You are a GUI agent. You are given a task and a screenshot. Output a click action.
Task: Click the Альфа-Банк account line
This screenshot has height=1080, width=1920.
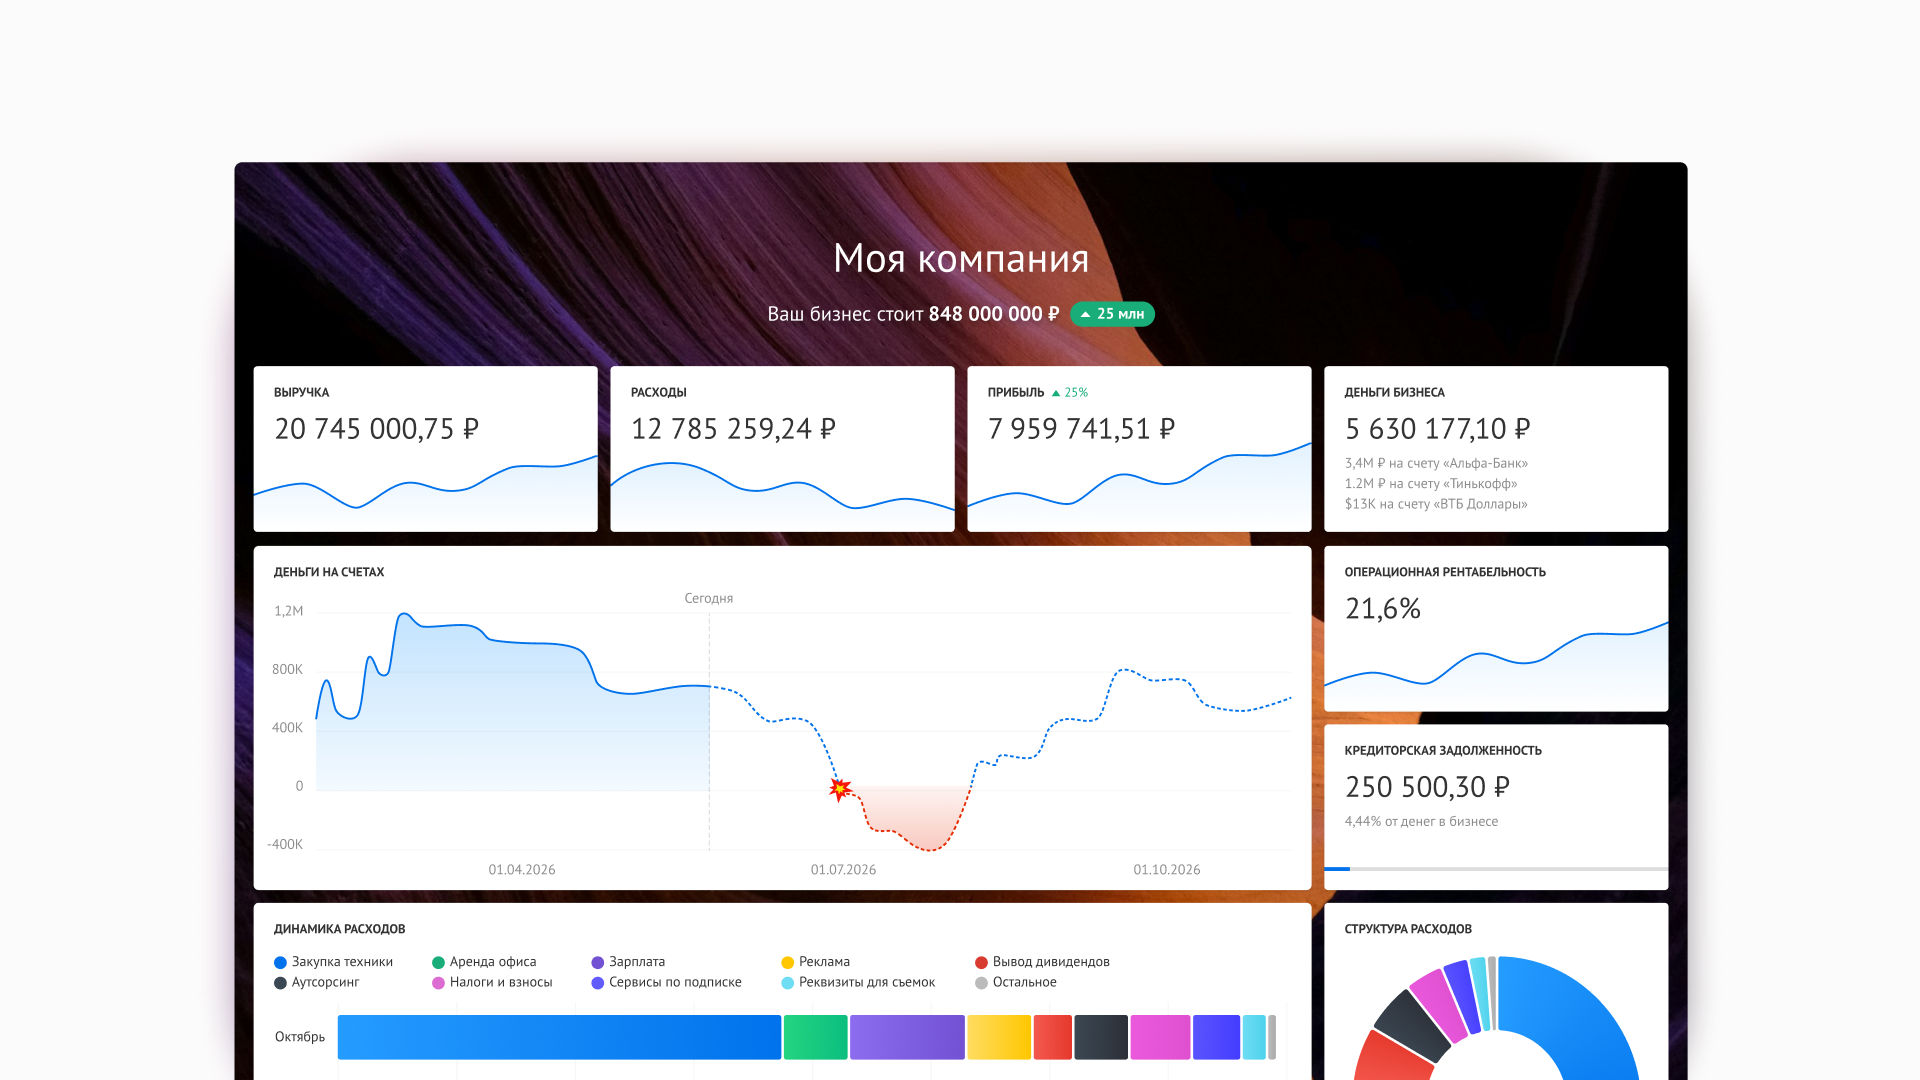click(x=1436, y=463)
